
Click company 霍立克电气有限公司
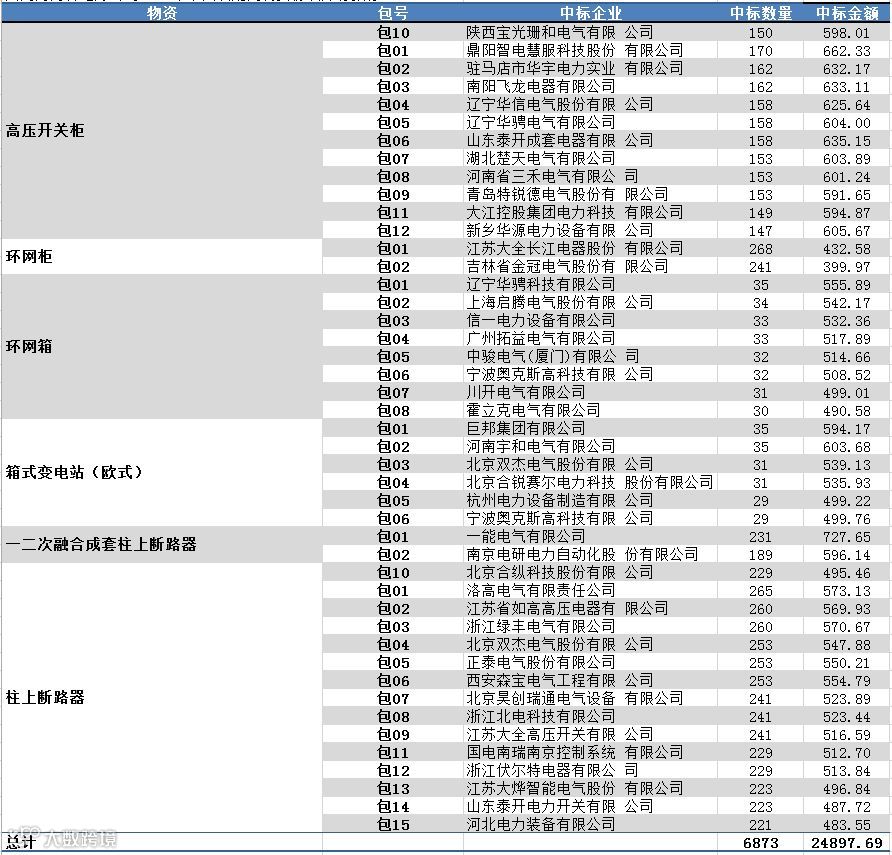click(533, 411)
